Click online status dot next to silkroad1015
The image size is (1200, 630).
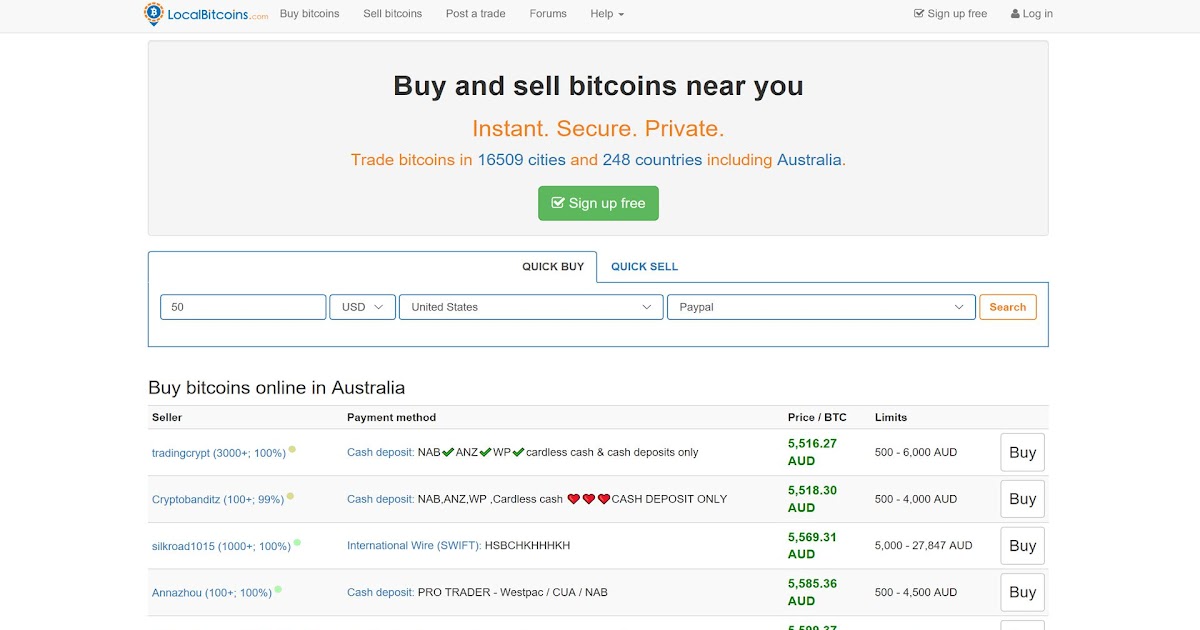[x=297, y=543]
